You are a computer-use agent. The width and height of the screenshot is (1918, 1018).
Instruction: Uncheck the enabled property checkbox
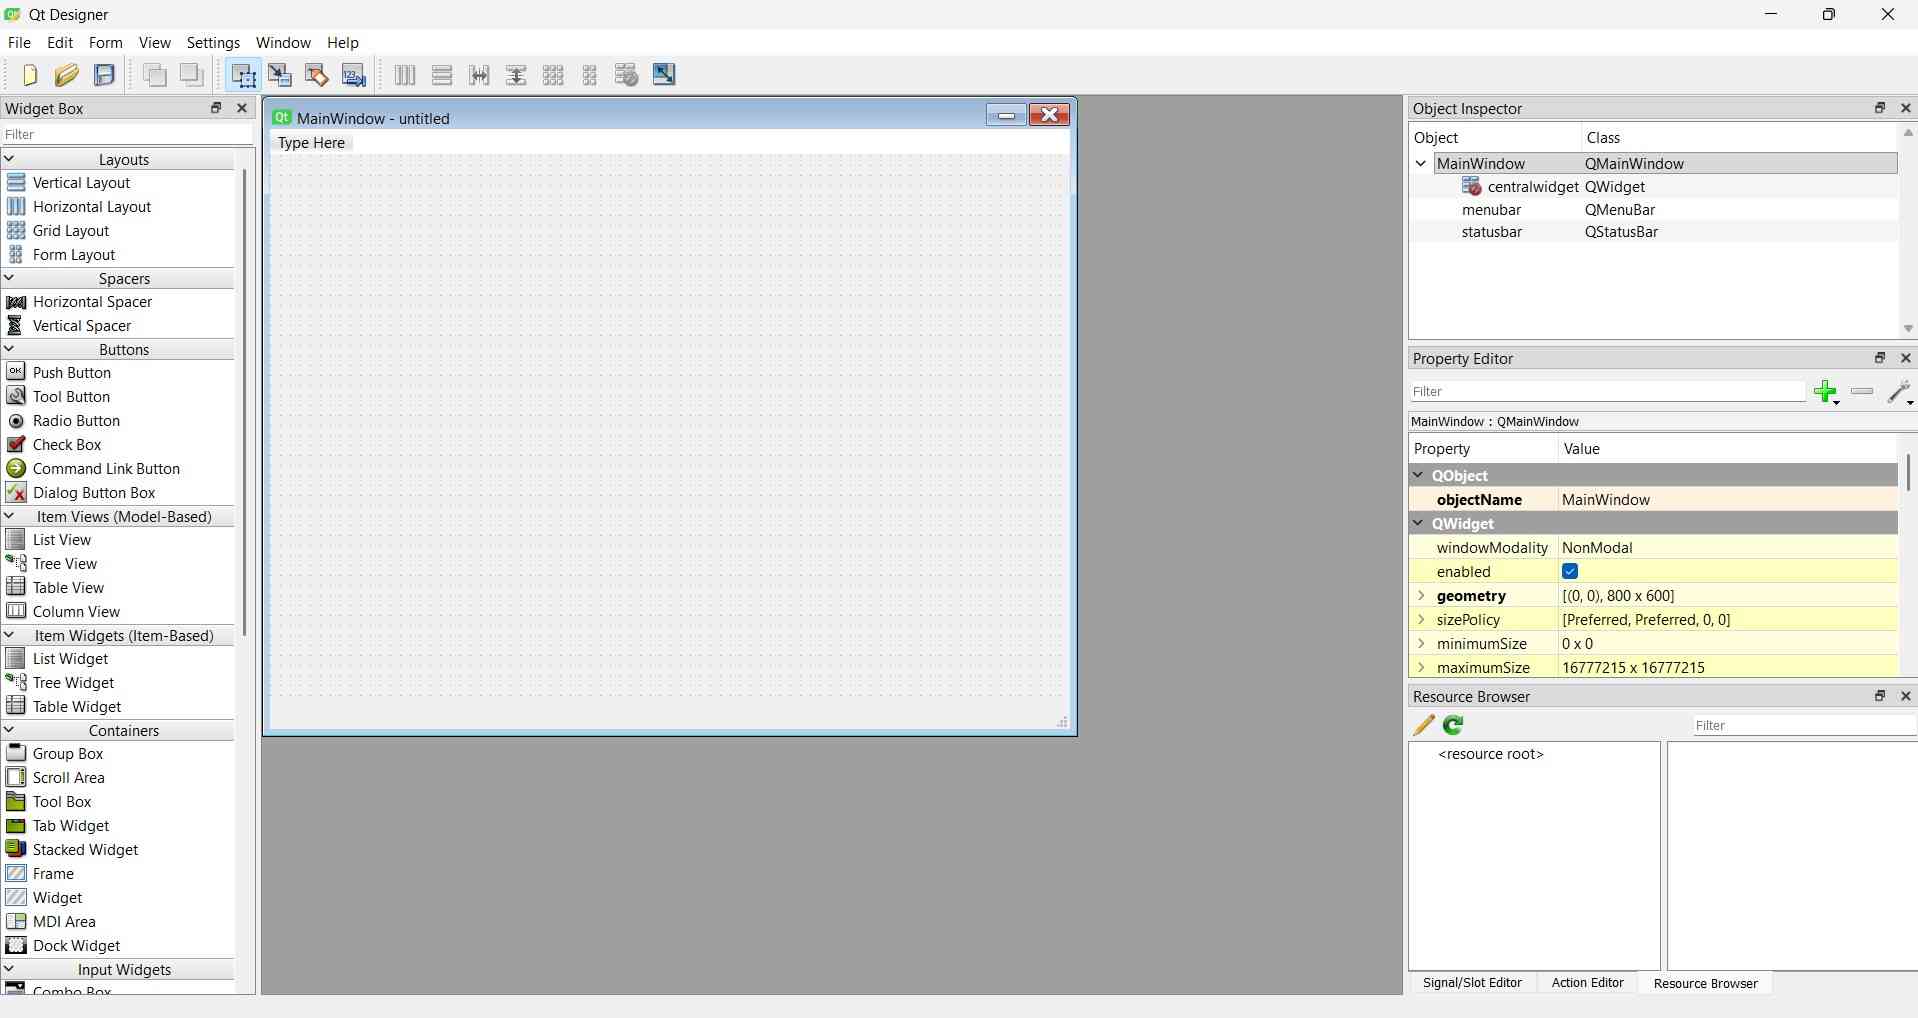click(x=1570, y=572)
